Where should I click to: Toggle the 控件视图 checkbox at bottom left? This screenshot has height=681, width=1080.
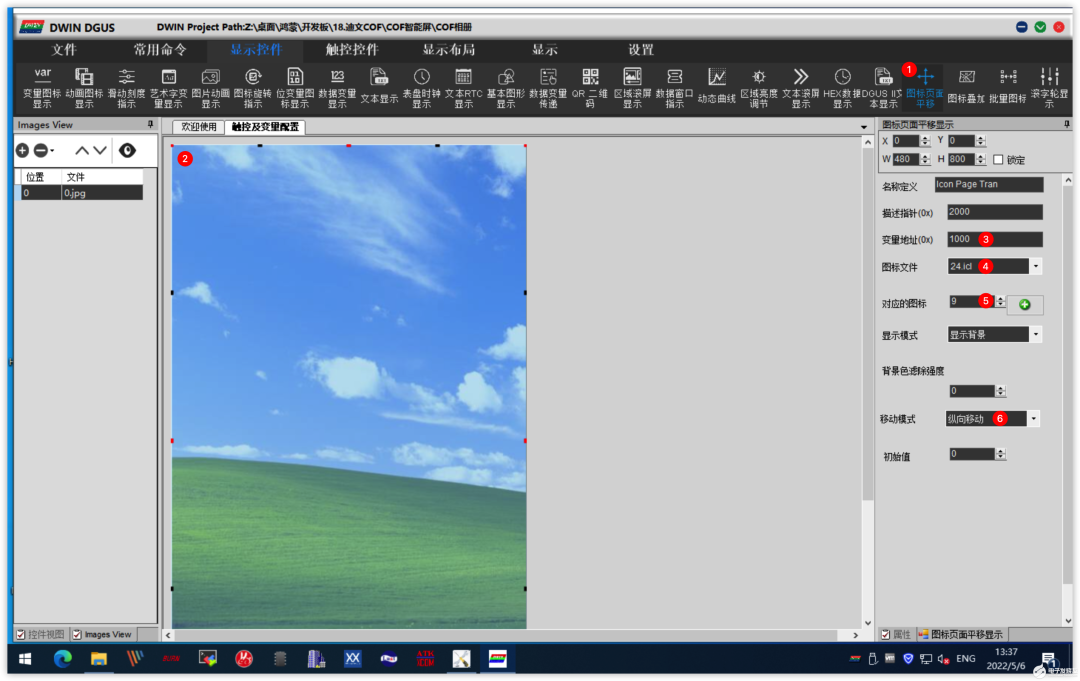click(x=20, y=634)
